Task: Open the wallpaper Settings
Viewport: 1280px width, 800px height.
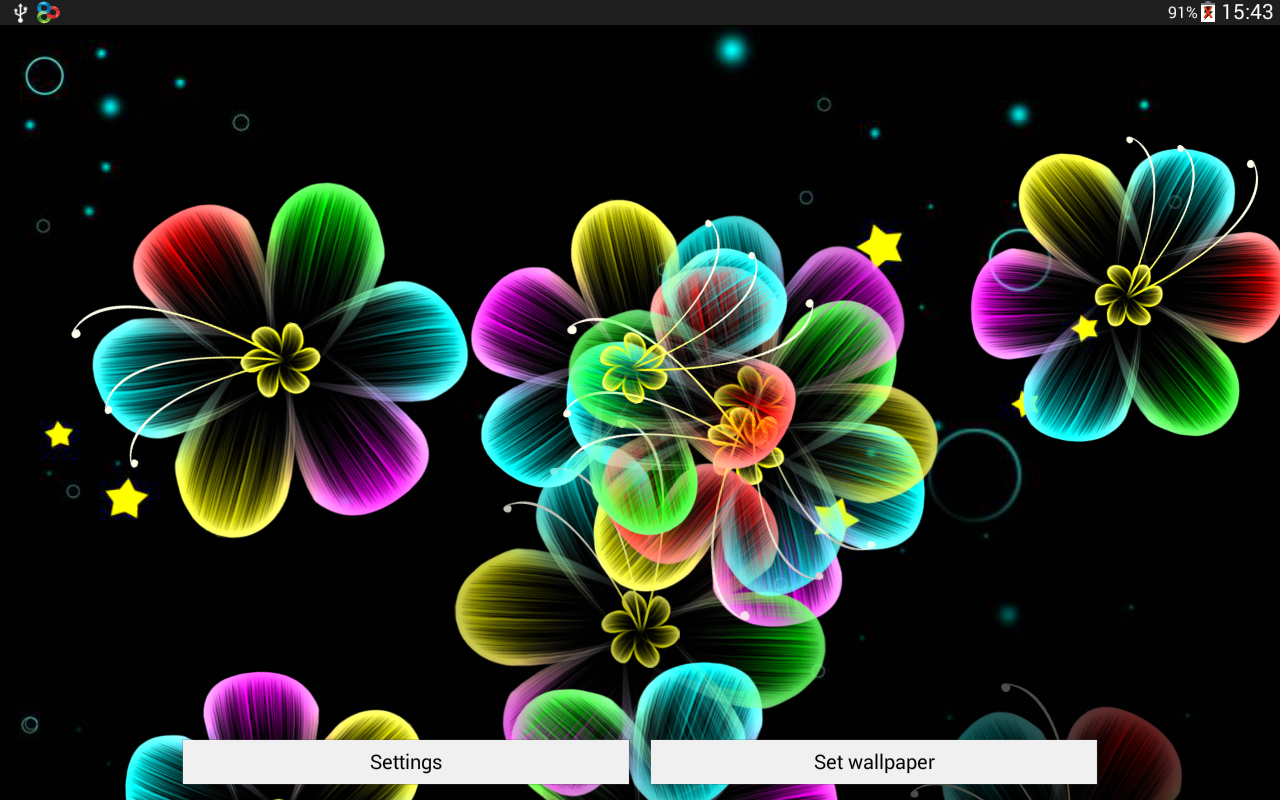Action: [406, 762]
